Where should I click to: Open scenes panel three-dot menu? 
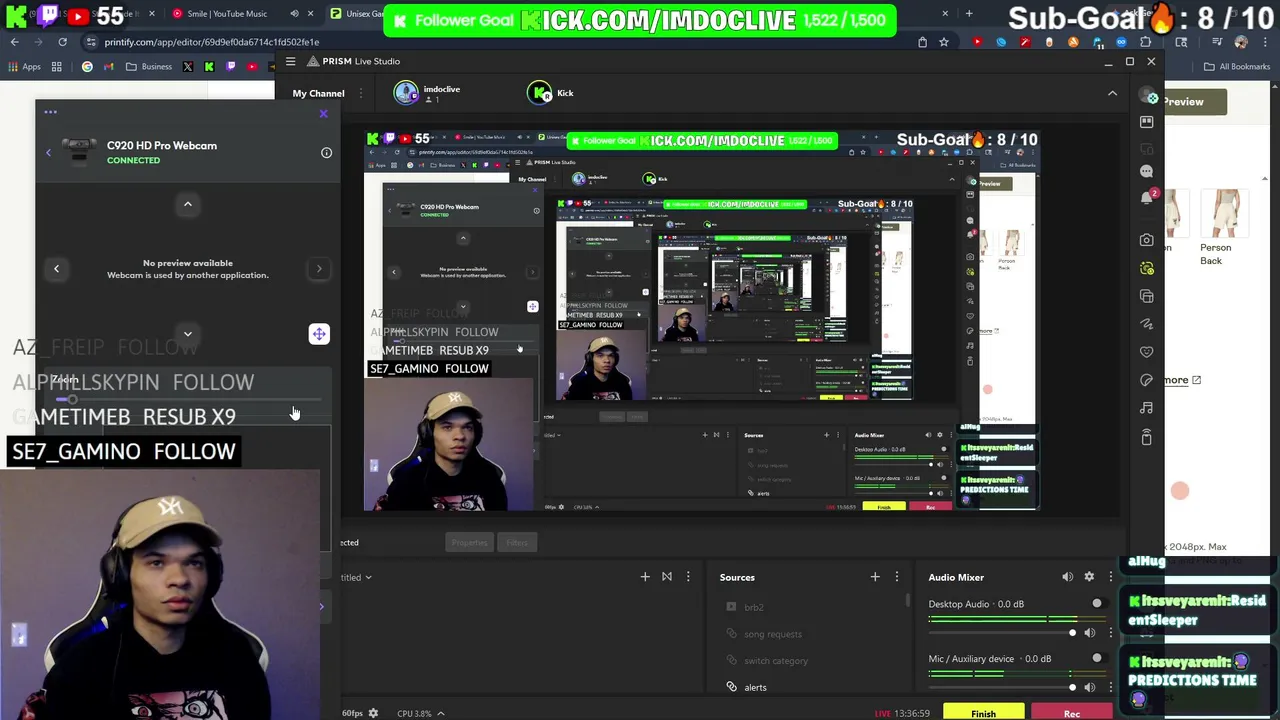tap(688, 577)
